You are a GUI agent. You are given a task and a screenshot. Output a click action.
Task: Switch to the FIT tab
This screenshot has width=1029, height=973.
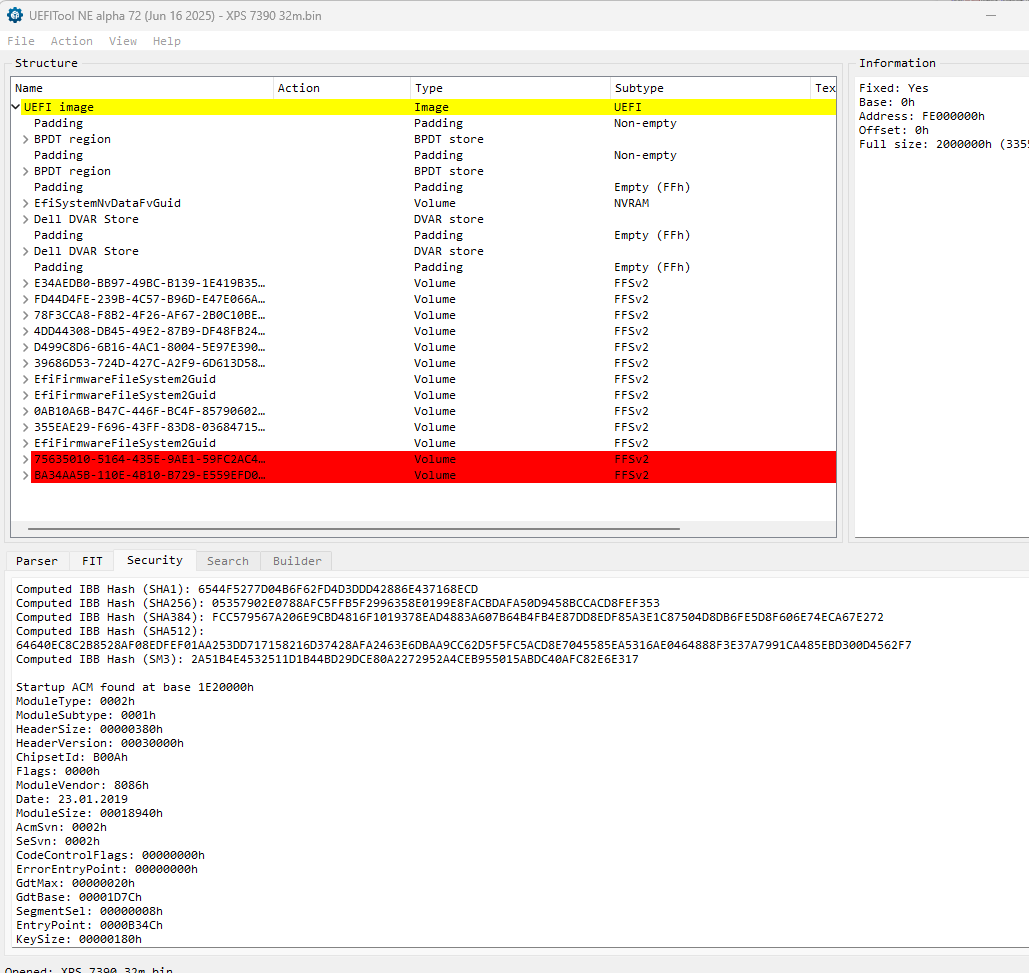click(92, 561)
